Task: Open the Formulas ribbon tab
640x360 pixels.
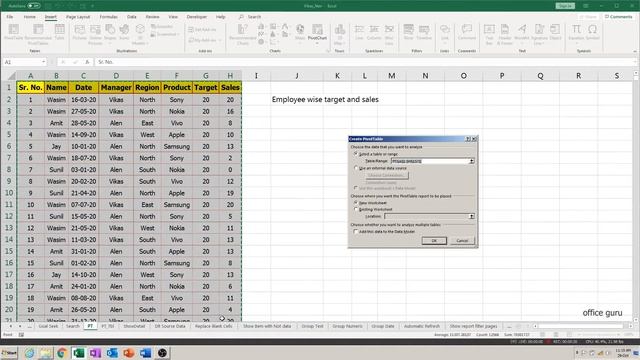Action: [x=109, y=17]
